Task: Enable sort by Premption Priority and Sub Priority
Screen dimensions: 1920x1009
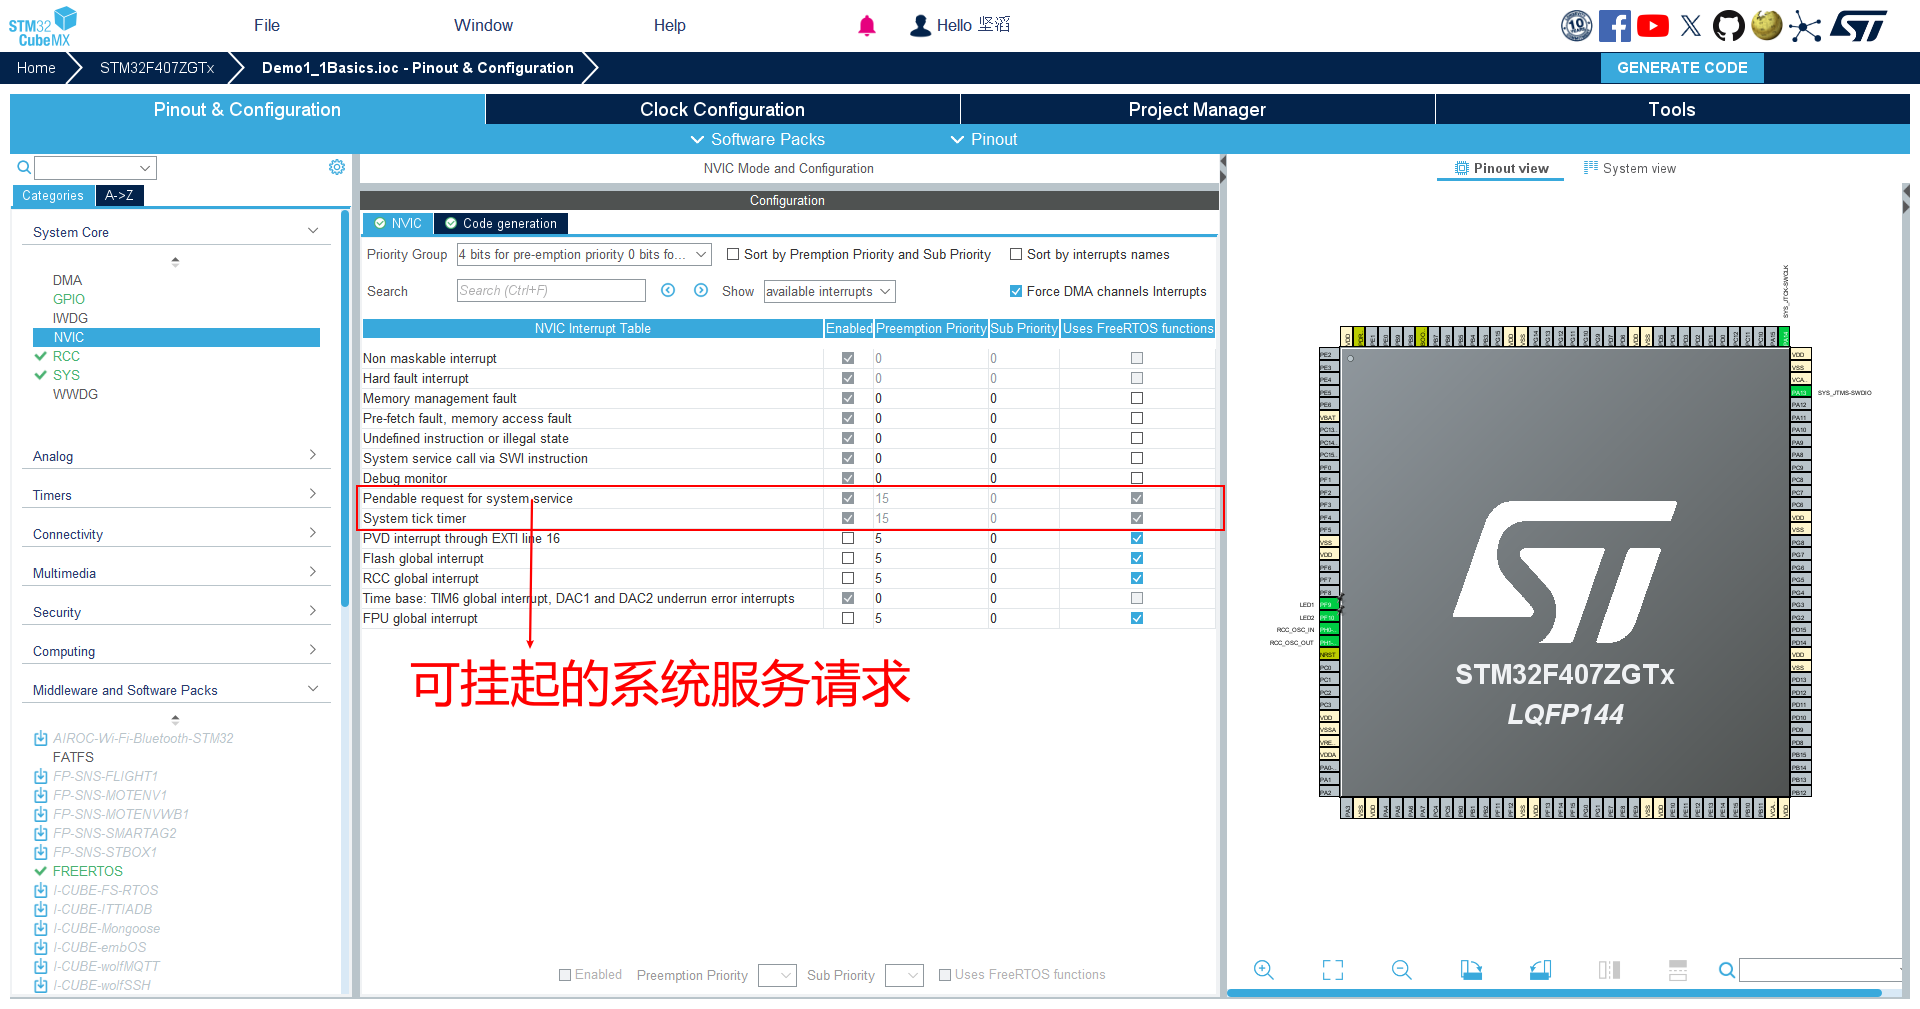Action: coord(733,254)
